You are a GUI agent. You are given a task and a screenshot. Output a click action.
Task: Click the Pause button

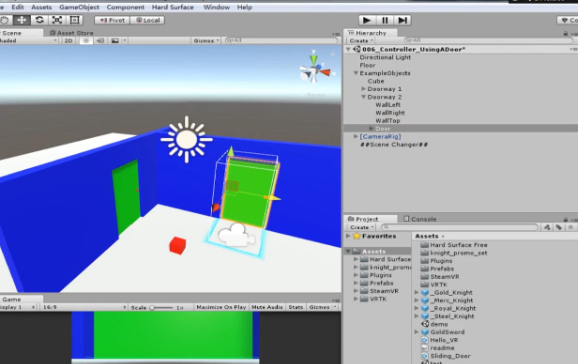pyautogui.click(x=385, y=20)
